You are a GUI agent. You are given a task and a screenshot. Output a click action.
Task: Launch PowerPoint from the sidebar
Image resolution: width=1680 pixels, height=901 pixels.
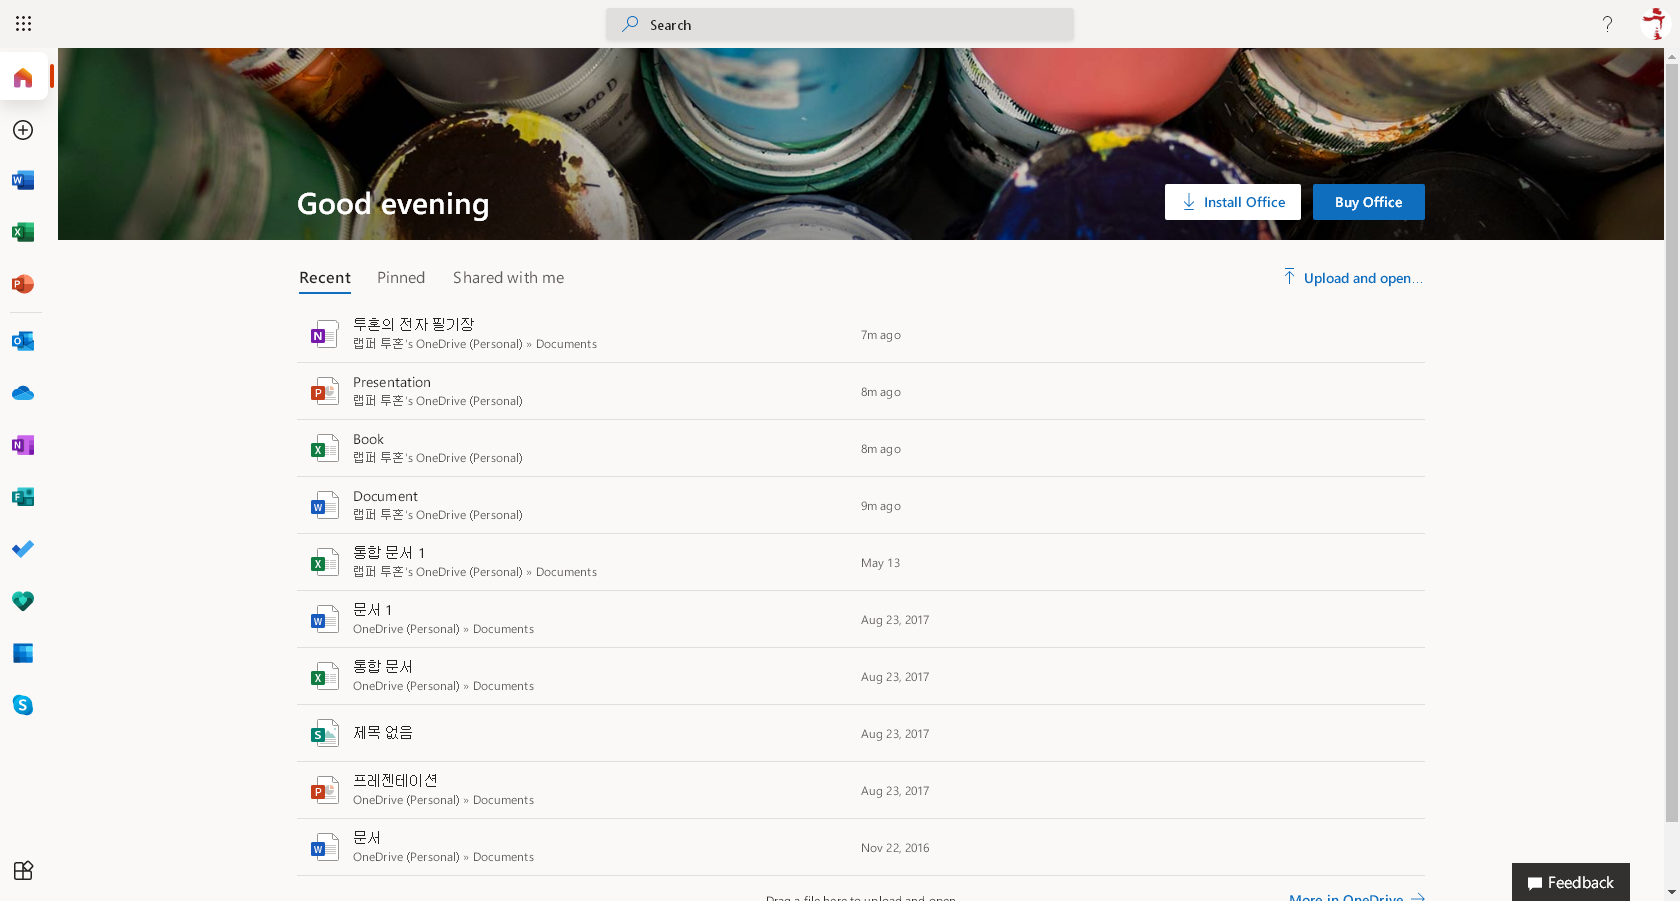coord(23,284)
